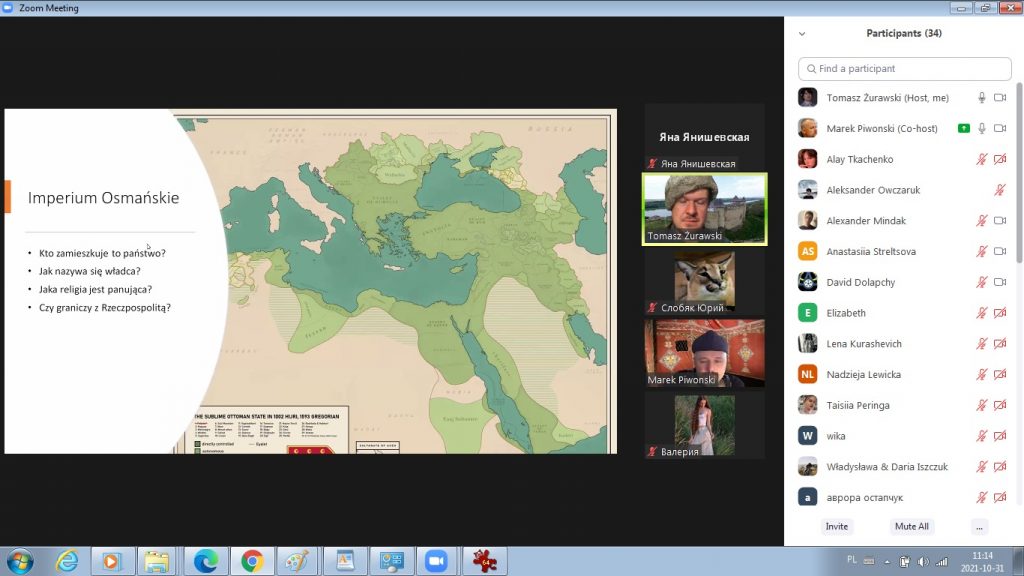This screenshot has height=576, width=1024.
Task: Toggle Lena Kurashevich's muted microphone
Action: [982, 344]
